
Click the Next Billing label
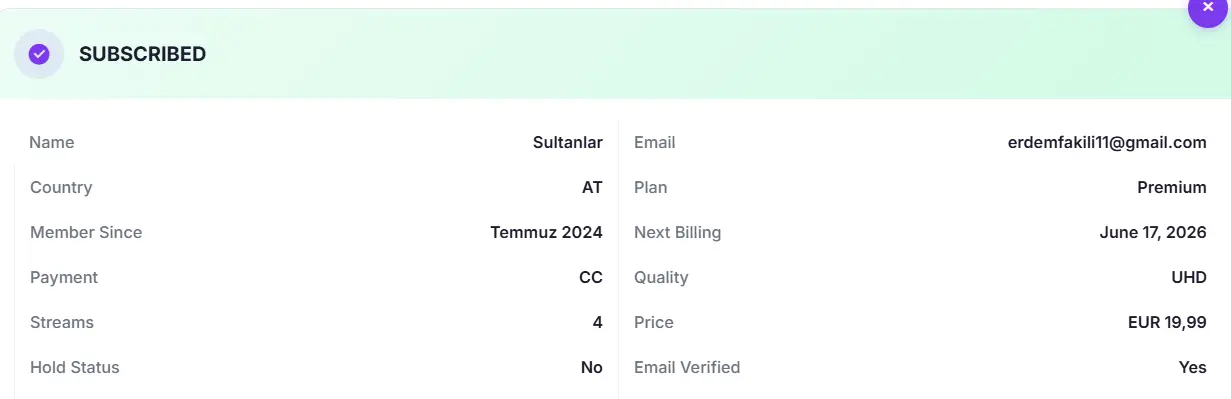coord(677,232)
